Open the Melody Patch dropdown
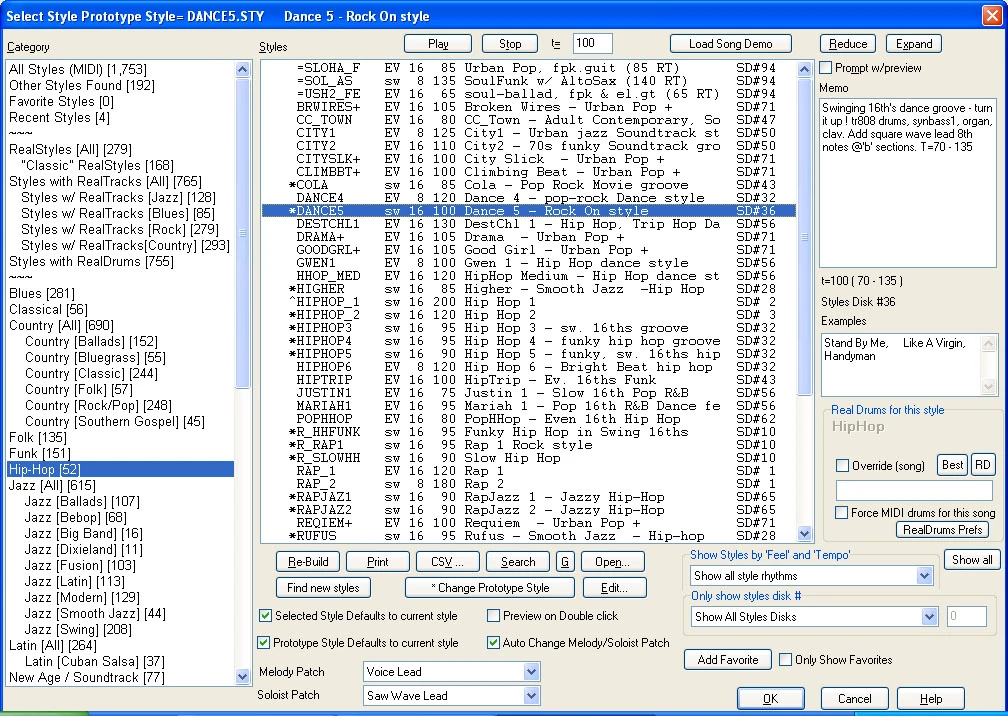This screenshot has height=716, width=1008. coord(531,672)
